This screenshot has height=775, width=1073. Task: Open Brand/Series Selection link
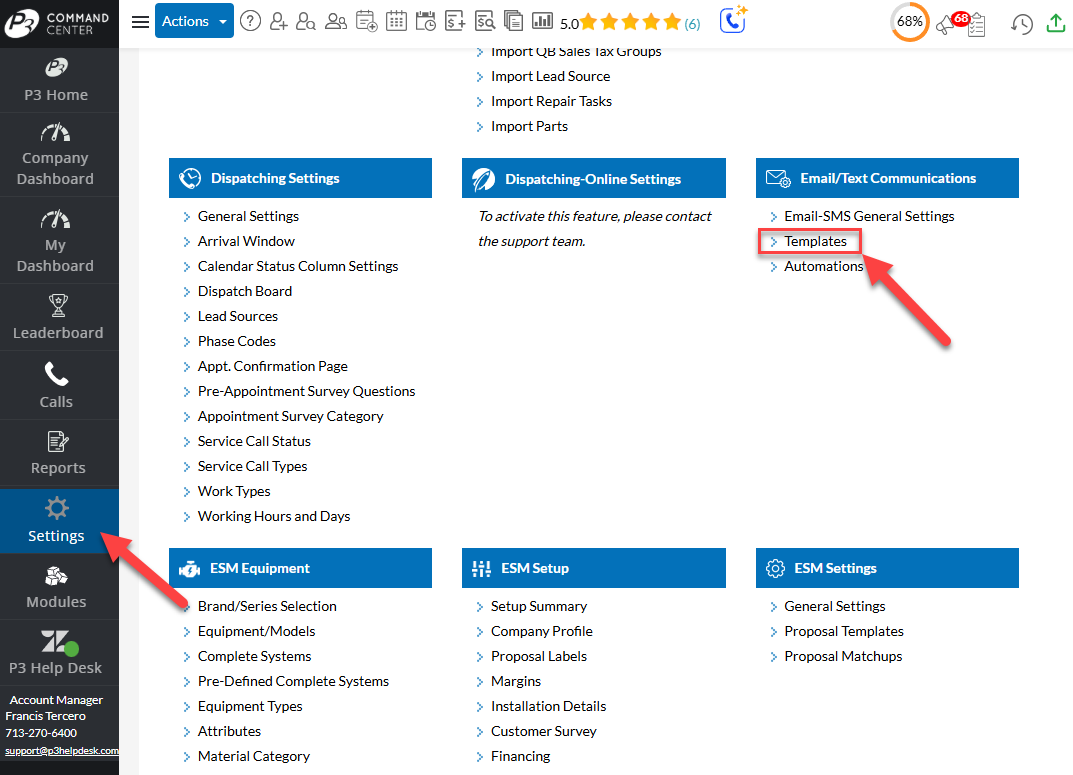click(267, 606)
